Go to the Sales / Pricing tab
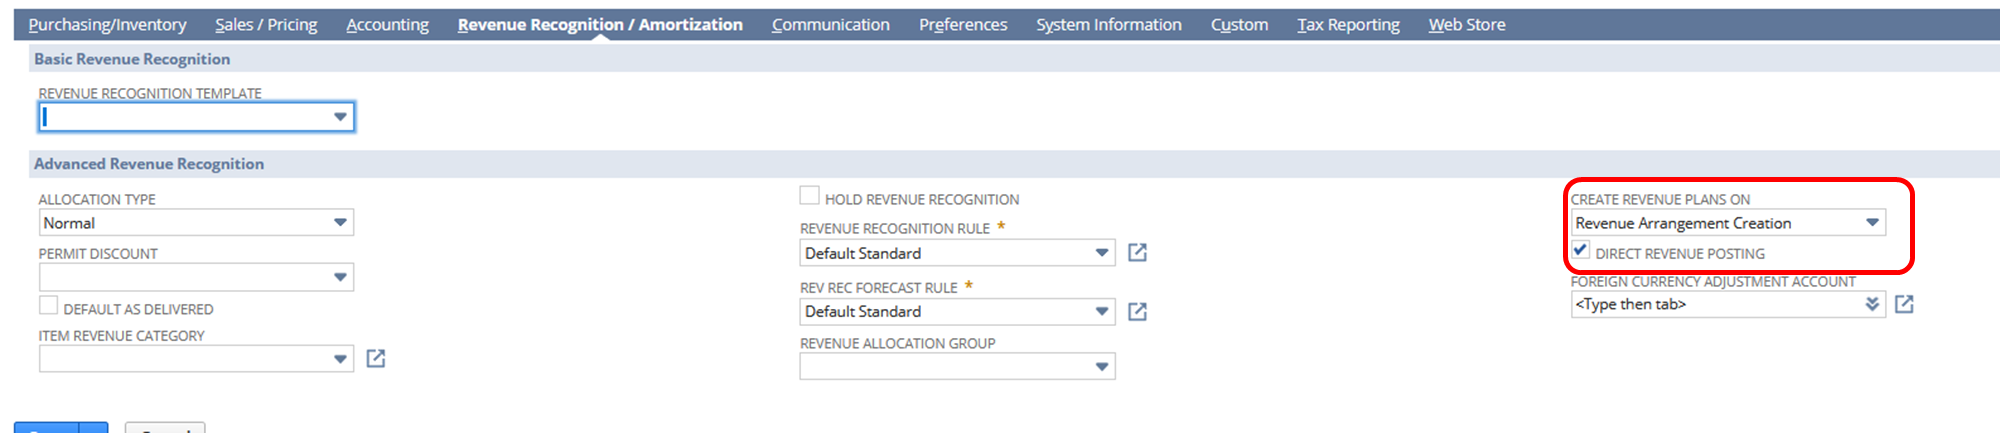The image size is (2000, 433). coord(266,25)
